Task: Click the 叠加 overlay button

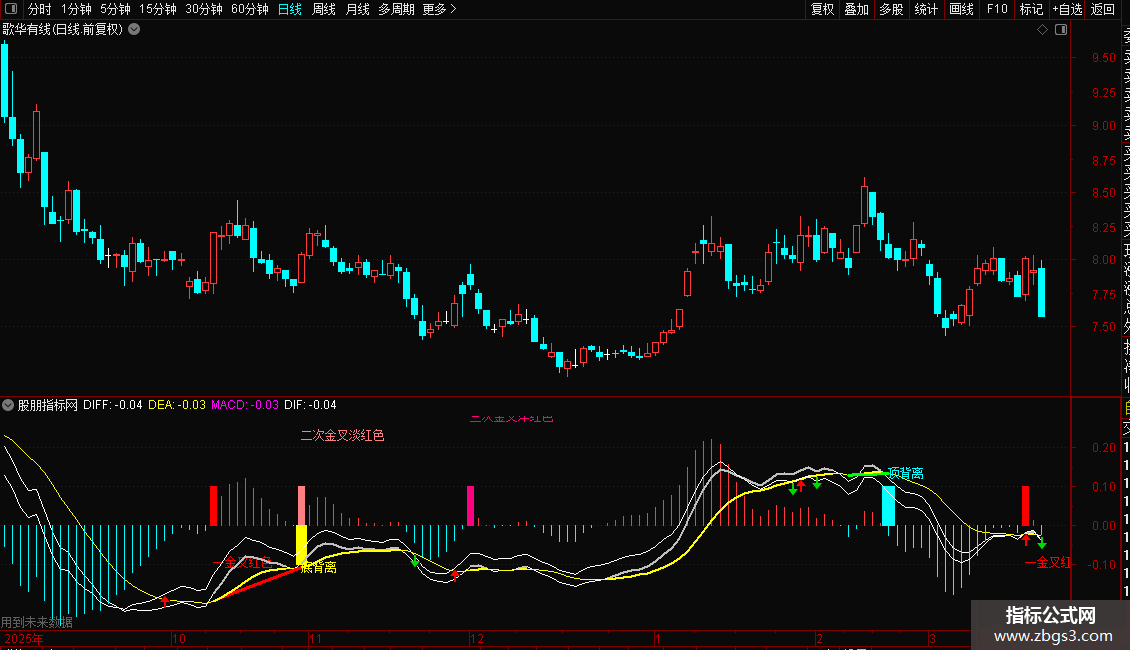Action: pos(857,9)
